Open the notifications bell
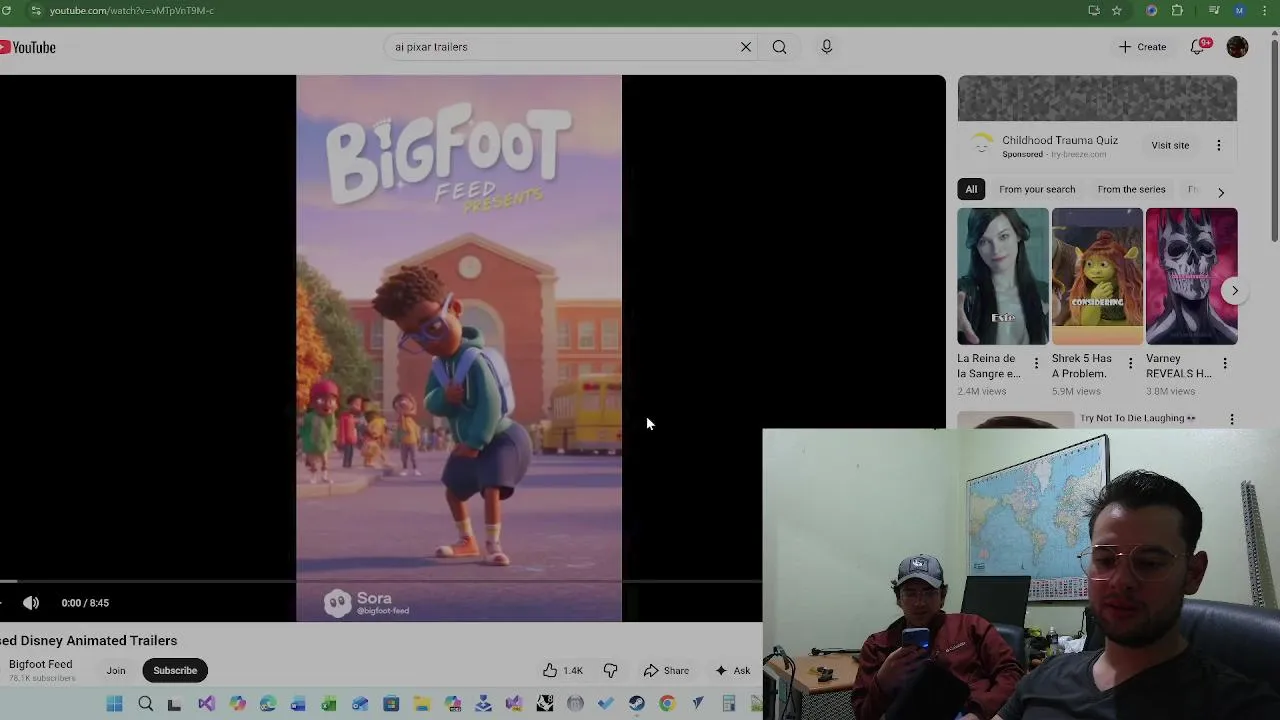This screenshot has height=720, width=1280. click(x=1198, y=47)
